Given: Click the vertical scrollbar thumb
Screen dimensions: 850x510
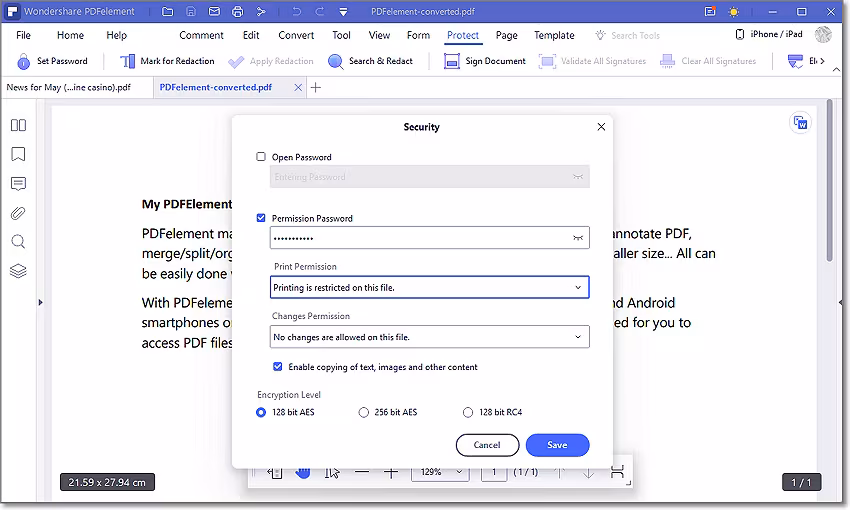Looking at the screenshot, I should pos(829,180).
